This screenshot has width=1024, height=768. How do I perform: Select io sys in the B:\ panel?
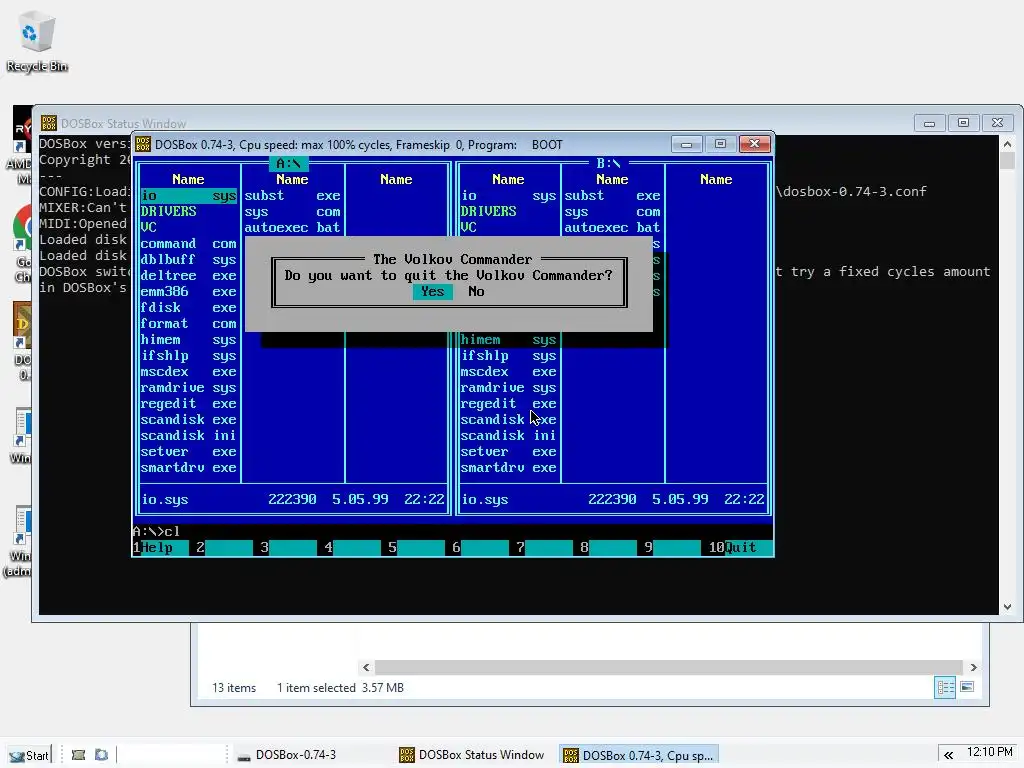[509, 195]
